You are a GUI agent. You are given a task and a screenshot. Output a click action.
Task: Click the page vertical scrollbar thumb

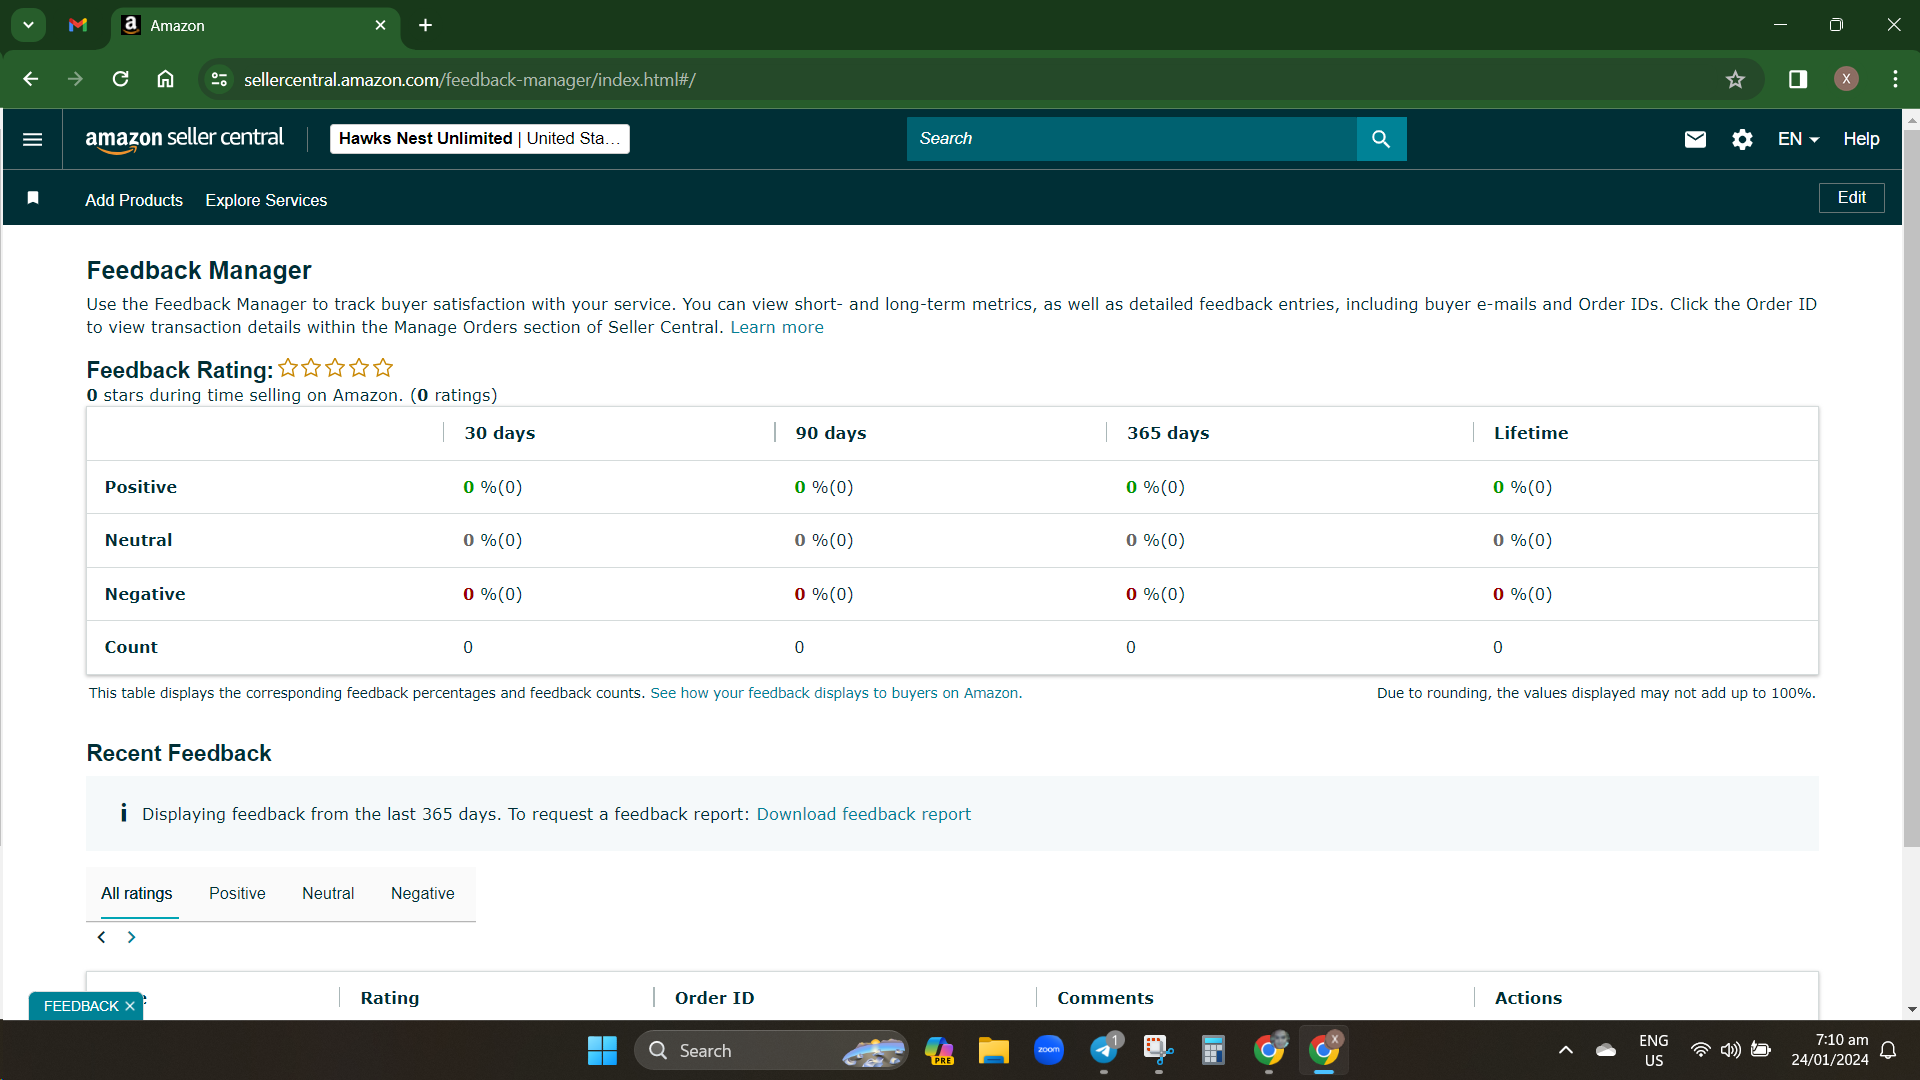point(1911,488)
